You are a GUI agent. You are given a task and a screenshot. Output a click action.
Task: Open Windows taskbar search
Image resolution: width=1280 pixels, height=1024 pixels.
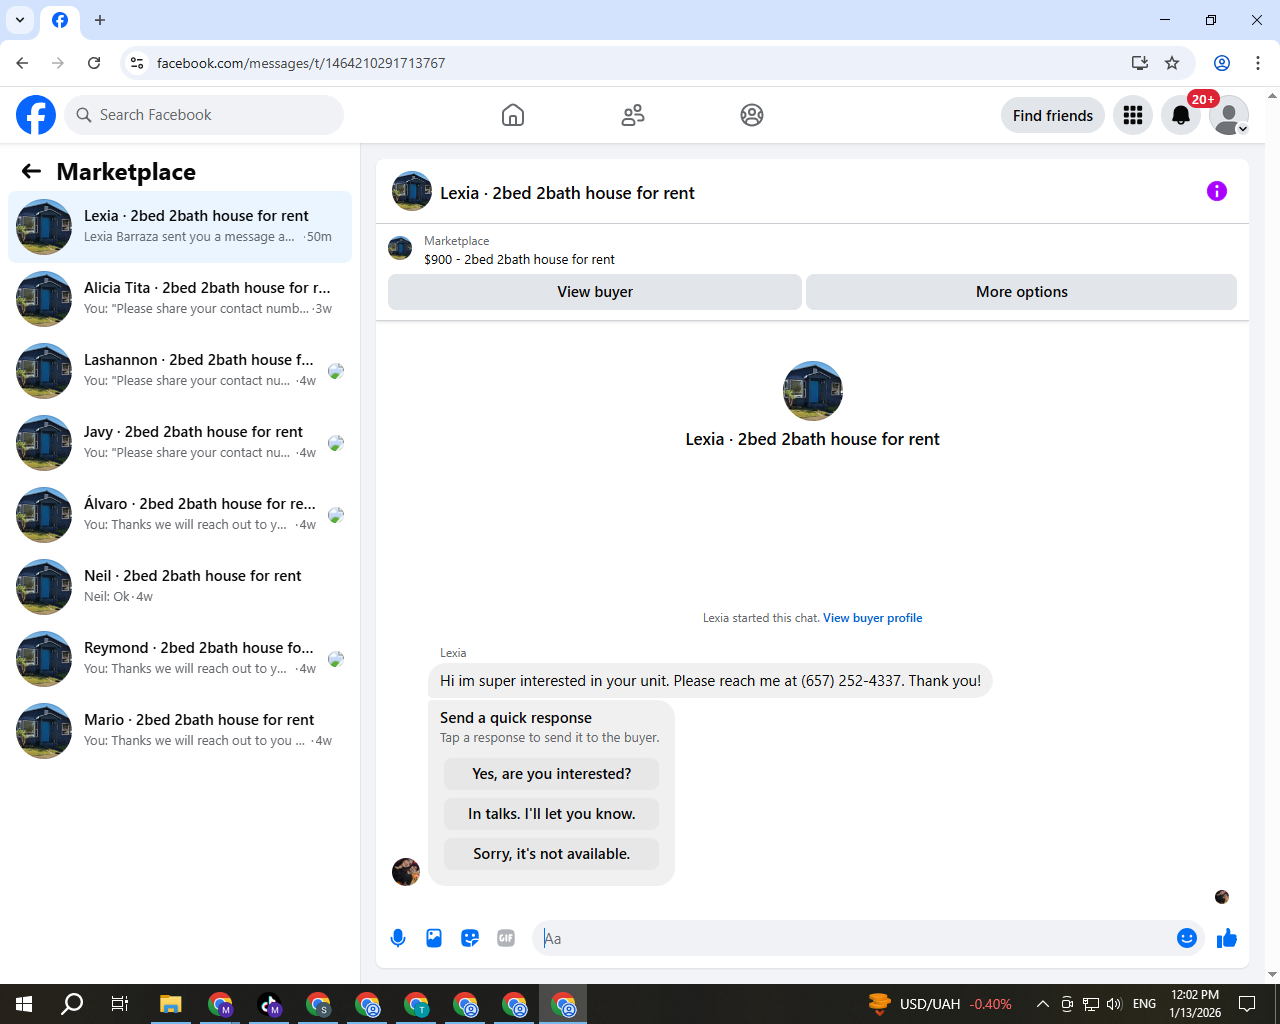[72, 1004]
